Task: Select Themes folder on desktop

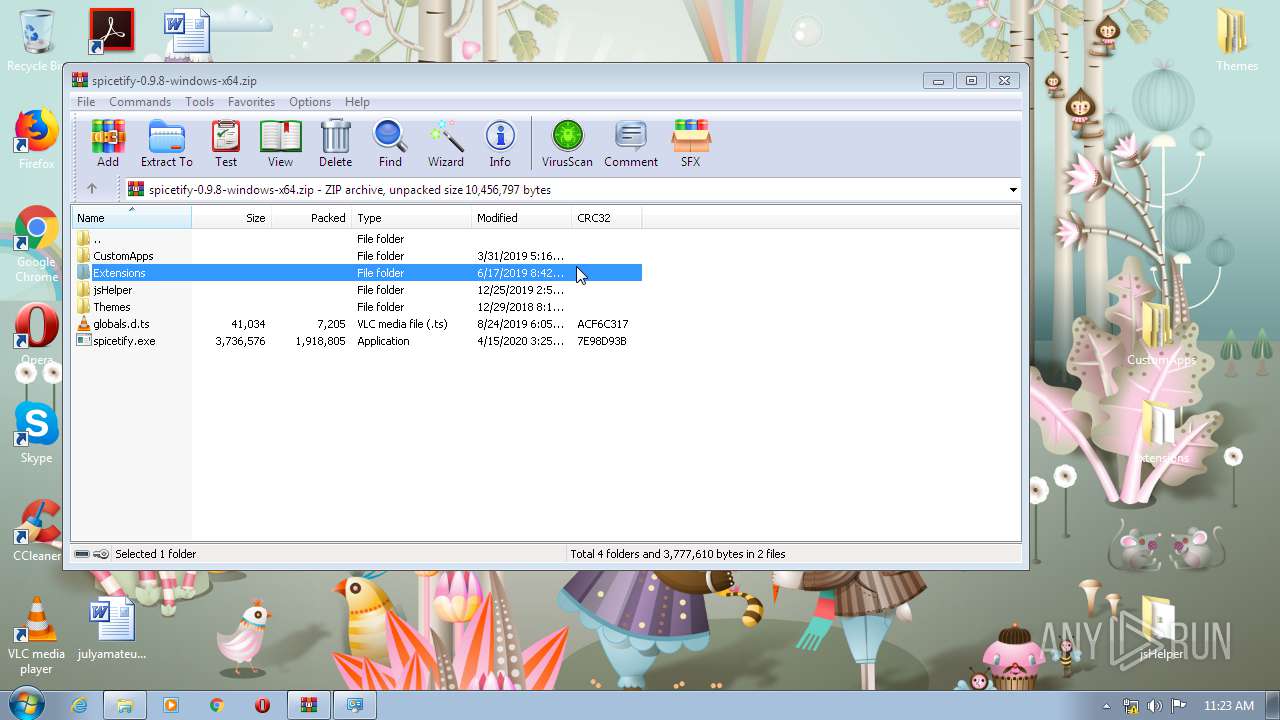Action: click(x=1237, y=38)
